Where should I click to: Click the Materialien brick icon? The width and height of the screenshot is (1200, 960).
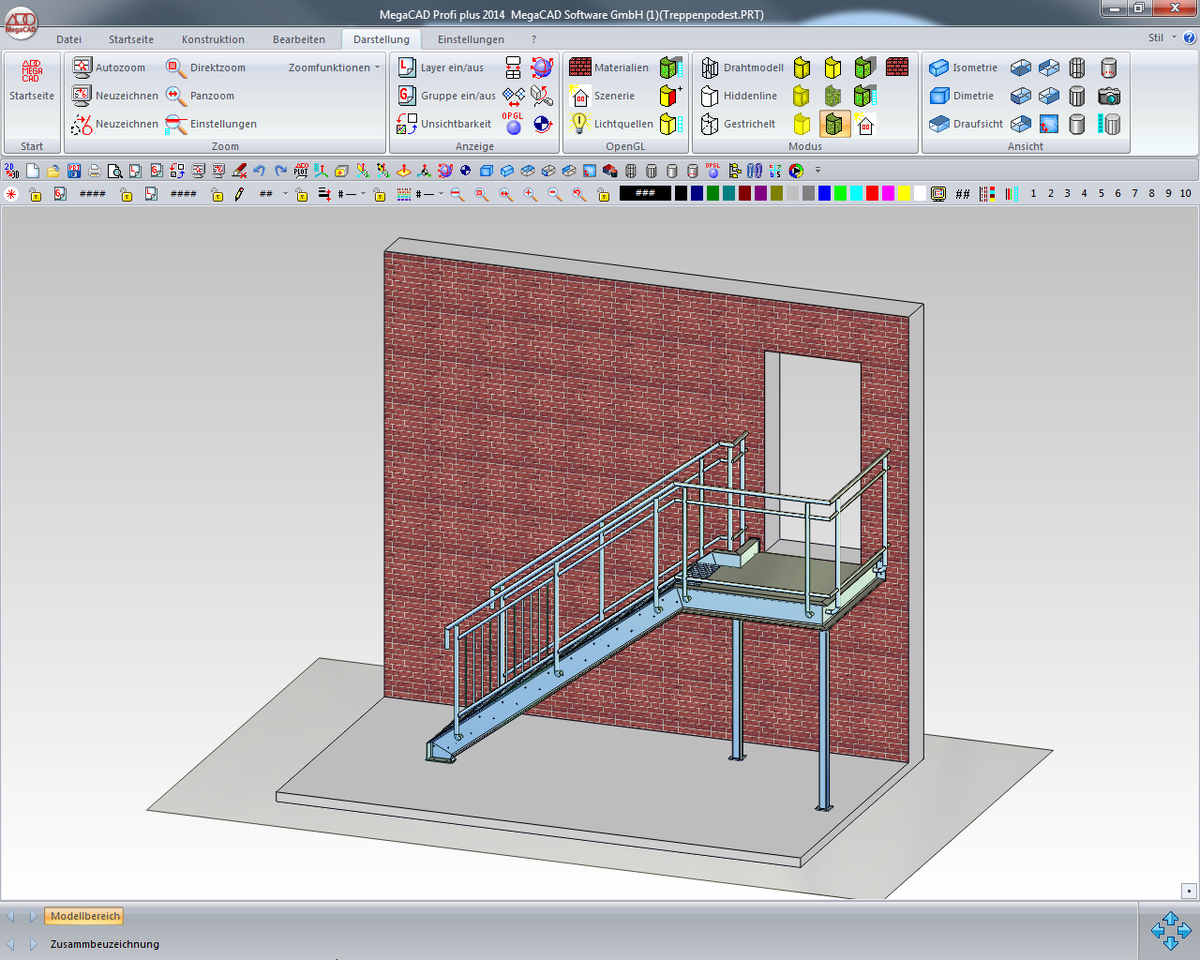coord(580,68)
